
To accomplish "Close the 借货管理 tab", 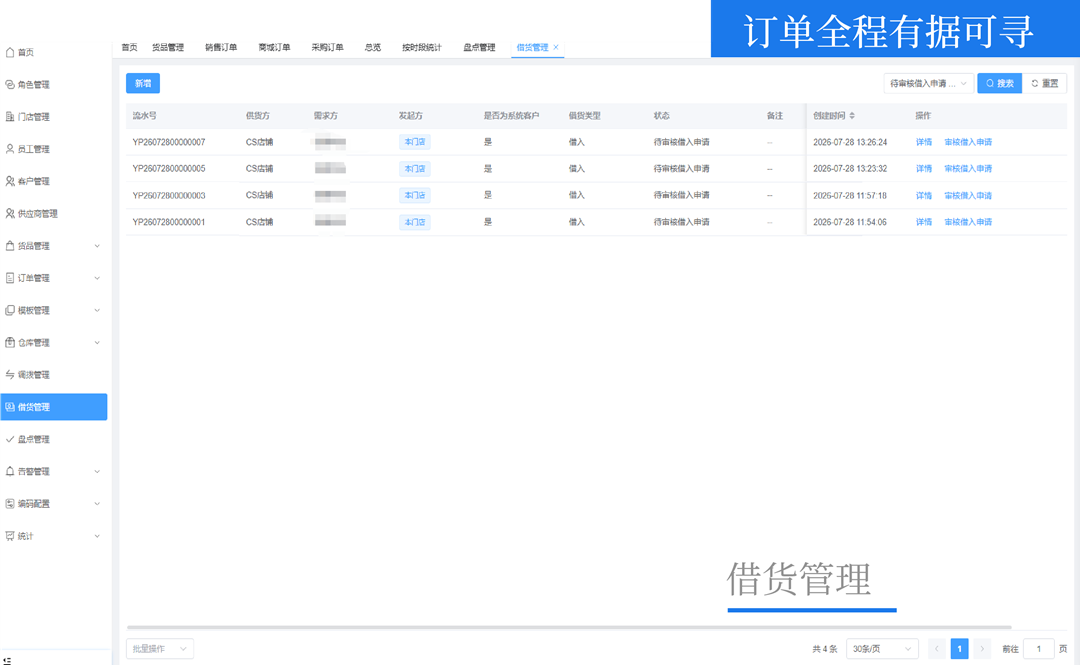I will tap(556, 48).
